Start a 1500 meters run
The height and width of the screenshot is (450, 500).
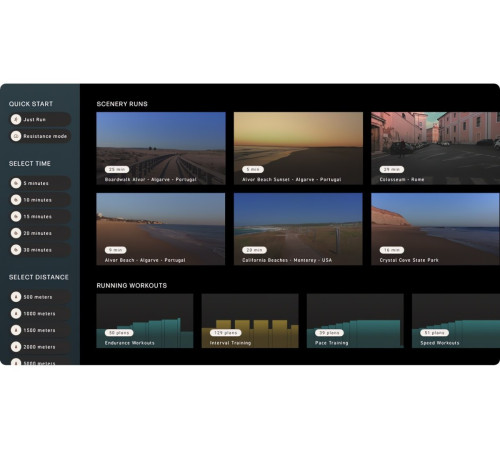click(x=40, y=330)
